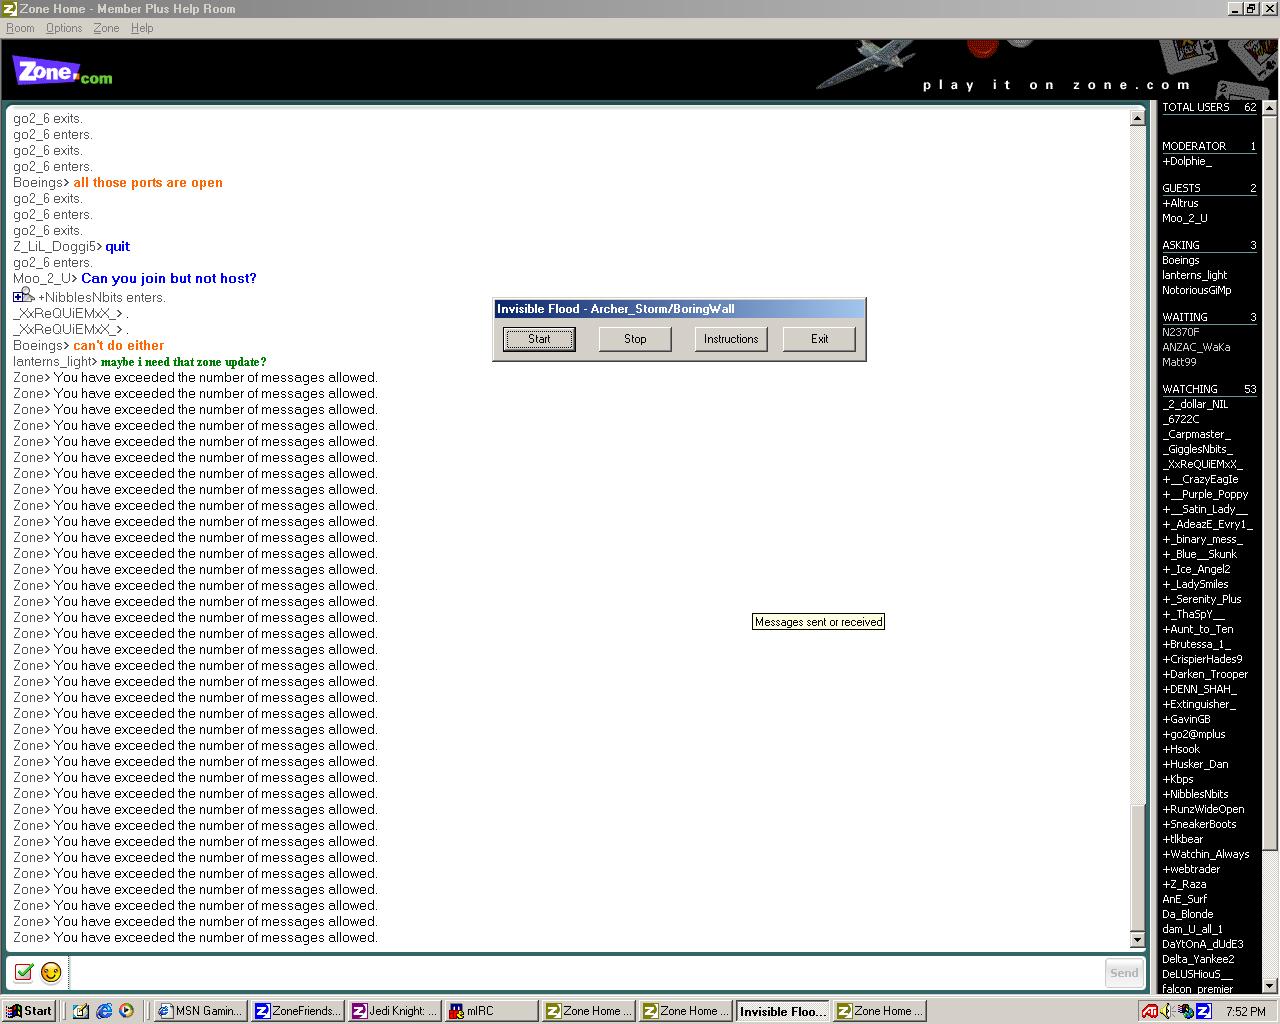Select +Husker_Dan in user list
Viewport: 1280px width, 1024px height.
[x=1195, y=764]
